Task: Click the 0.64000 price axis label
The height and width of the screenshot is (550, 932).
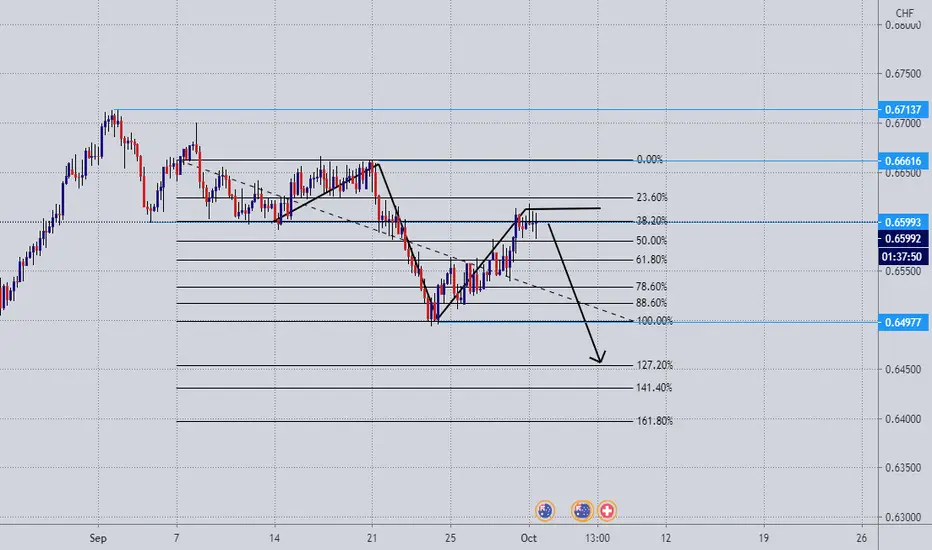Action: pos(903,419)
